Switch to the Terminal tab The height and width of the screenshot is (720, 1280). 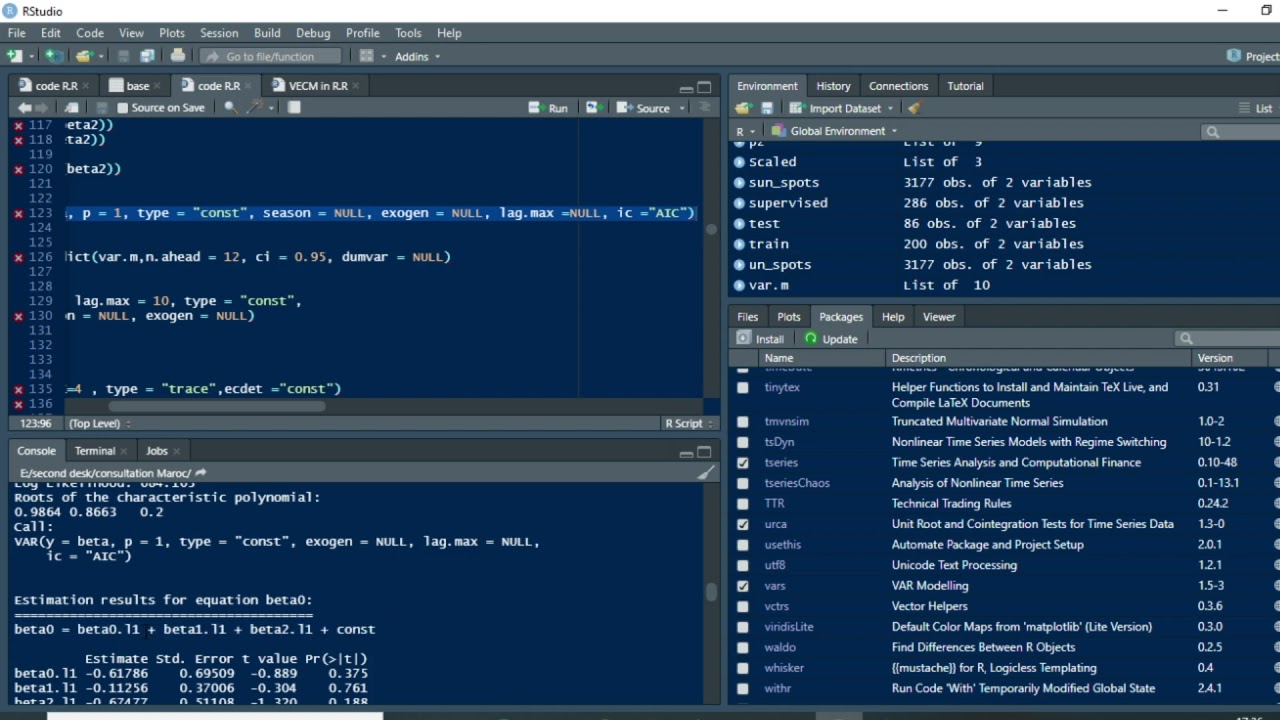point(95,451)
